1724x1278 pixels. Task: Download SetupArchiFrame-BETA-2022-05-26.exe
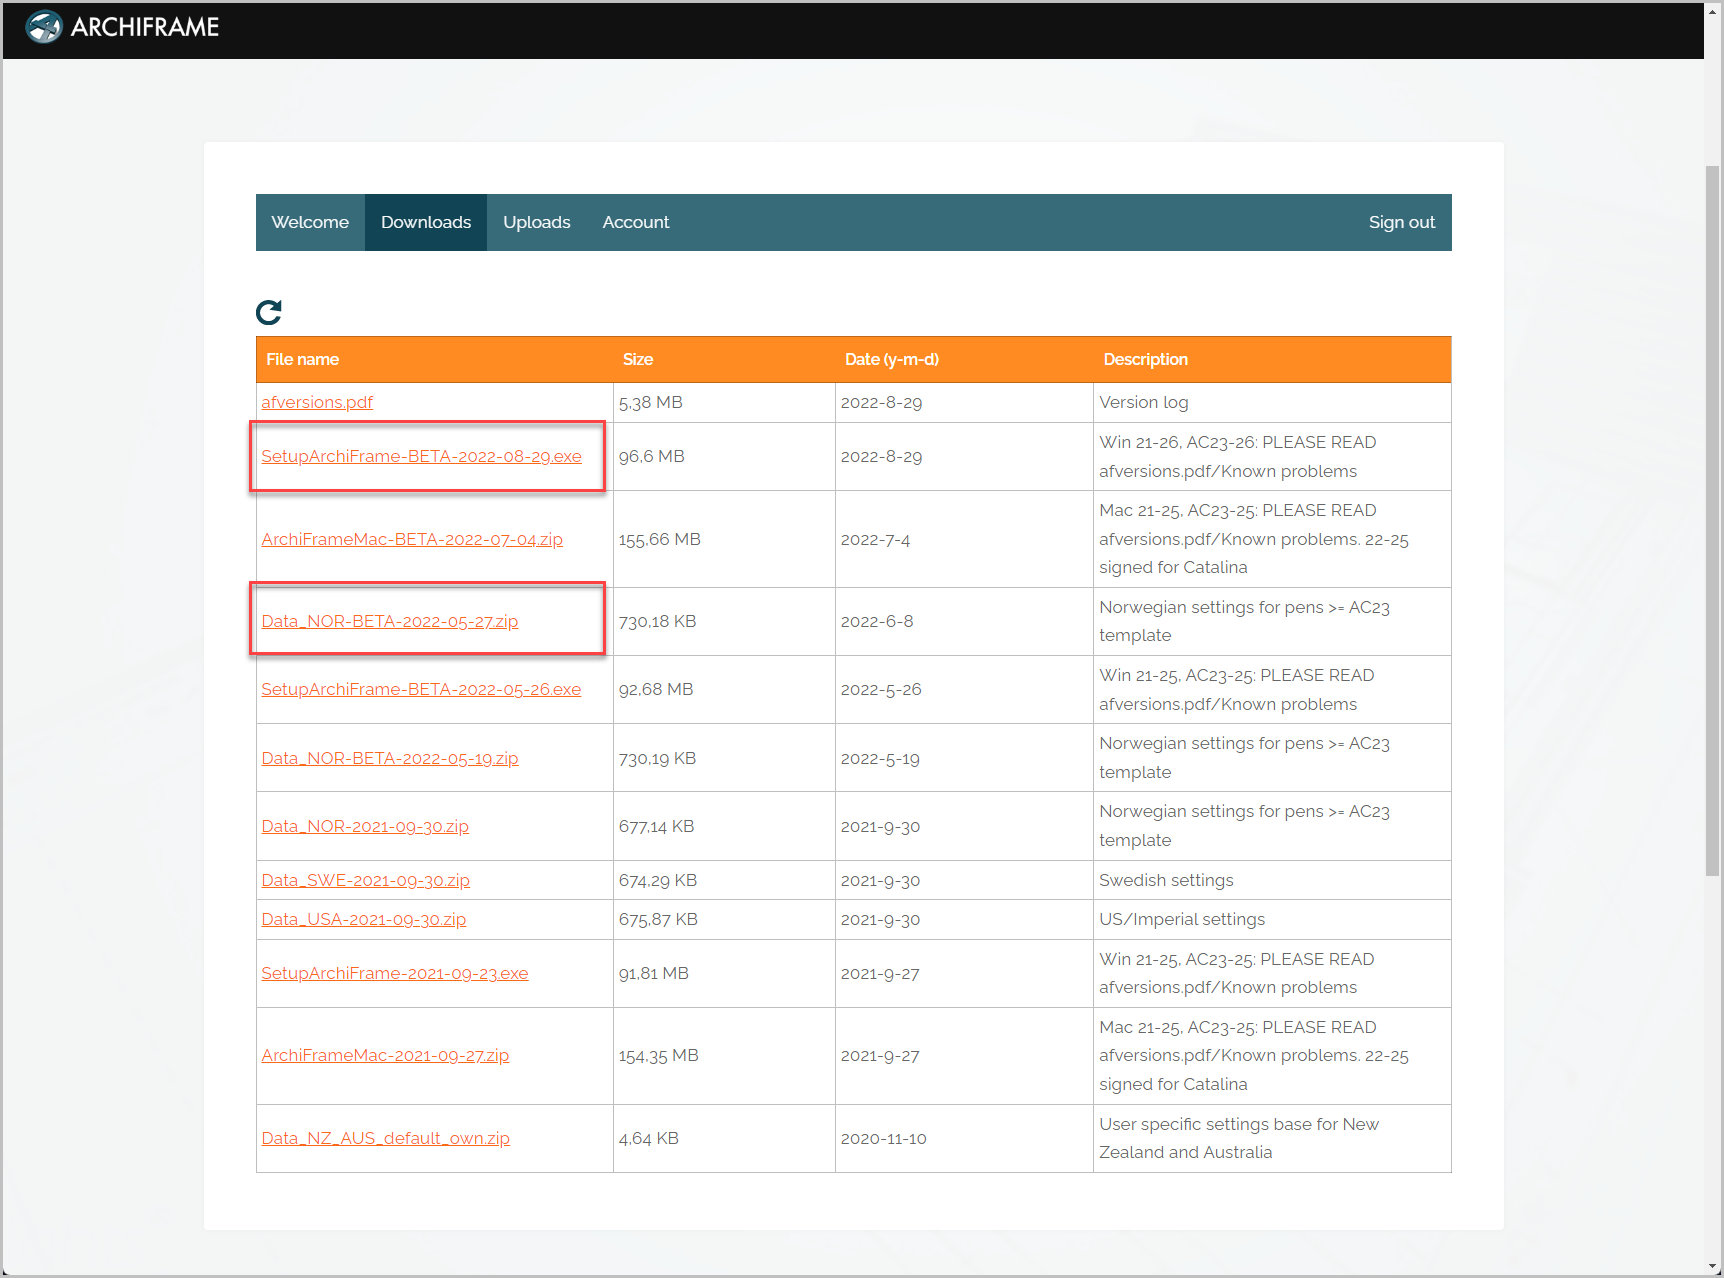click(421, 689)
